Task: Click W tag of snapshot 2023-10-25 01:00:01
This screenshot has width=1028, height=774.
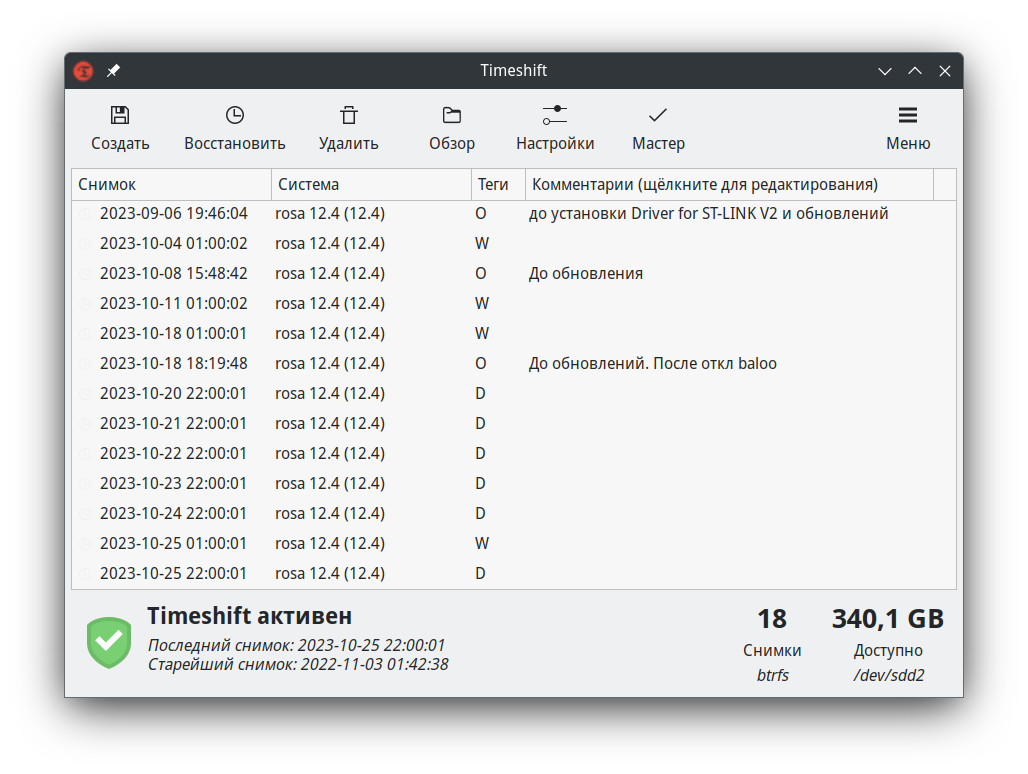Action: click(x=482, y=544)
